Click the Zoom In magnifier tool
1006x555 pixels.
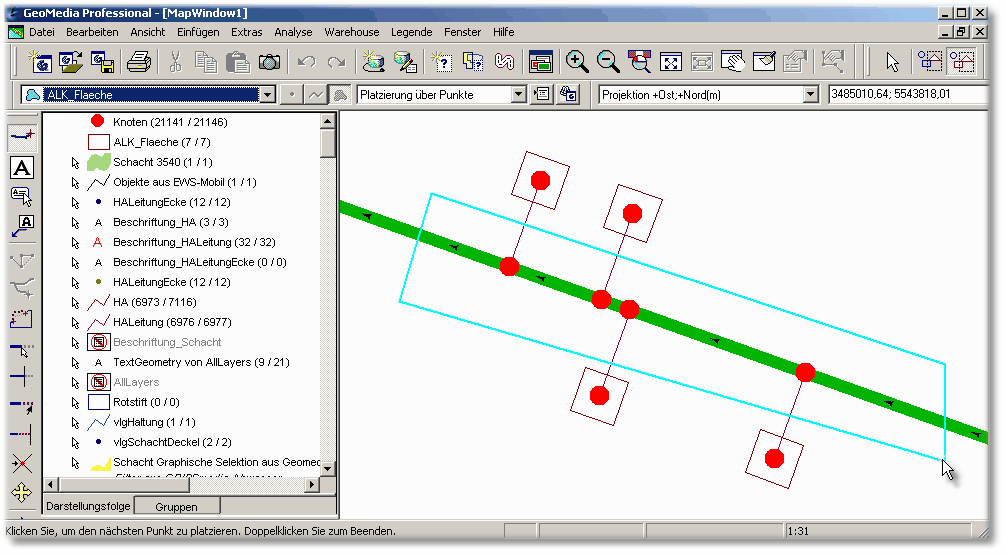(577, 62)
